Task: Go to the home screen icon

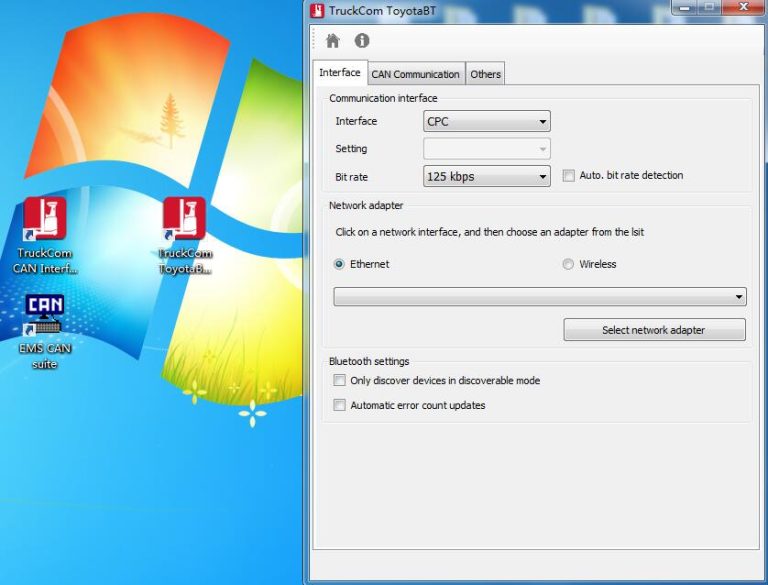Action: [333, 41]
